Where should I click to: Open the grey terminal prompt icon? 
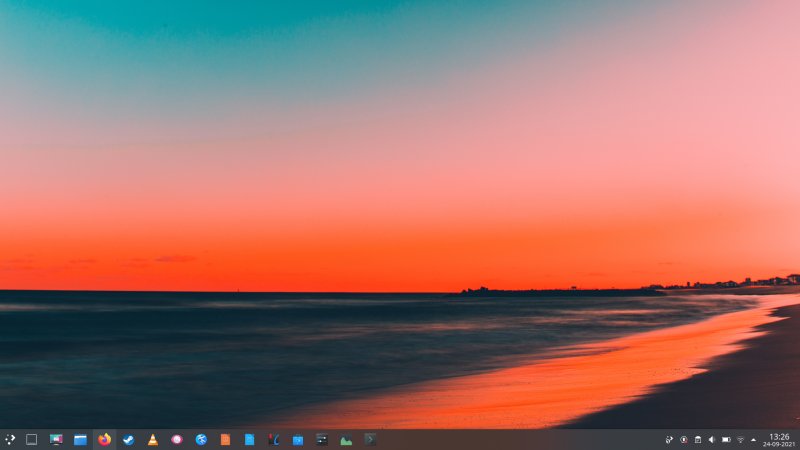pyautogui.click(x=370, y=439)
